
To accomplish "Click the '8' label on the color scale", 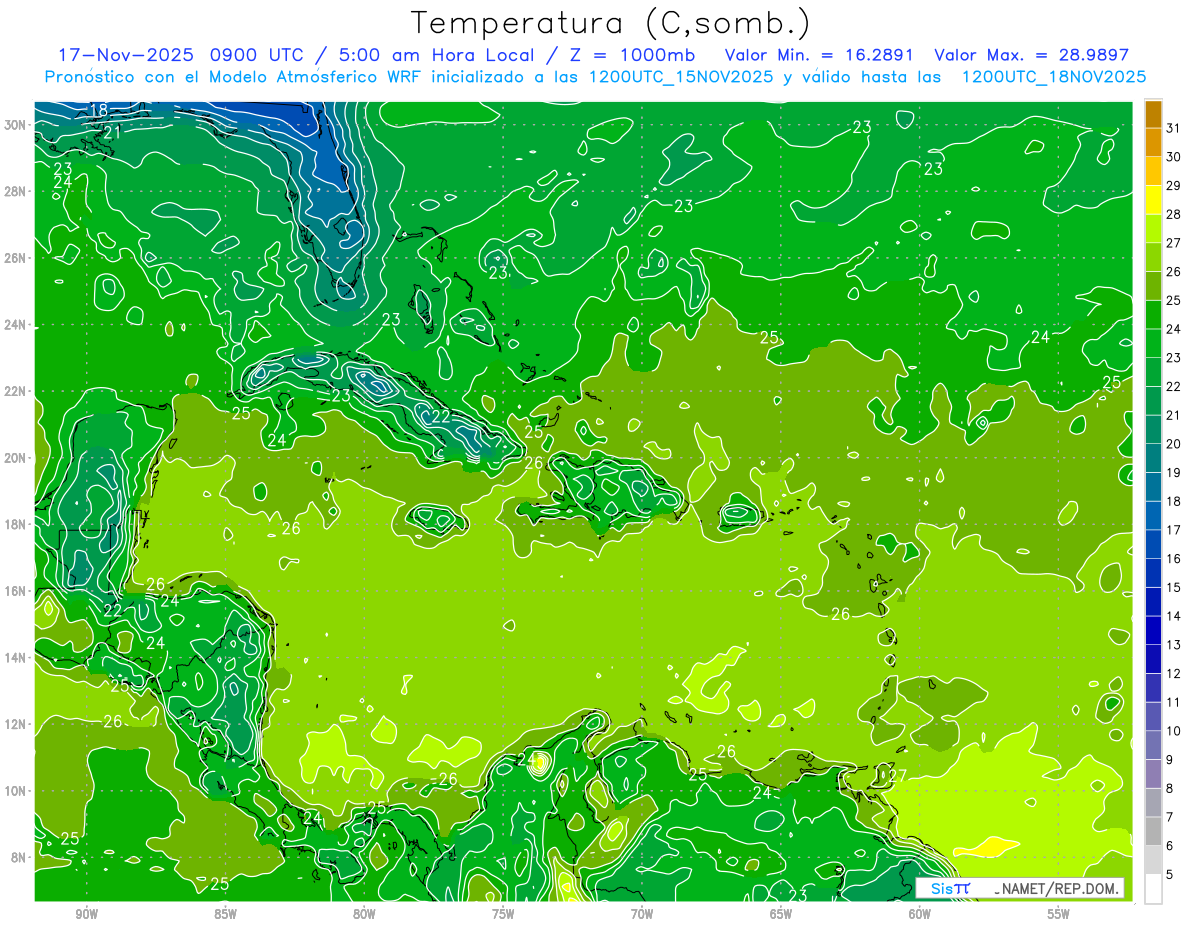I will click(x=1171, y=789).
